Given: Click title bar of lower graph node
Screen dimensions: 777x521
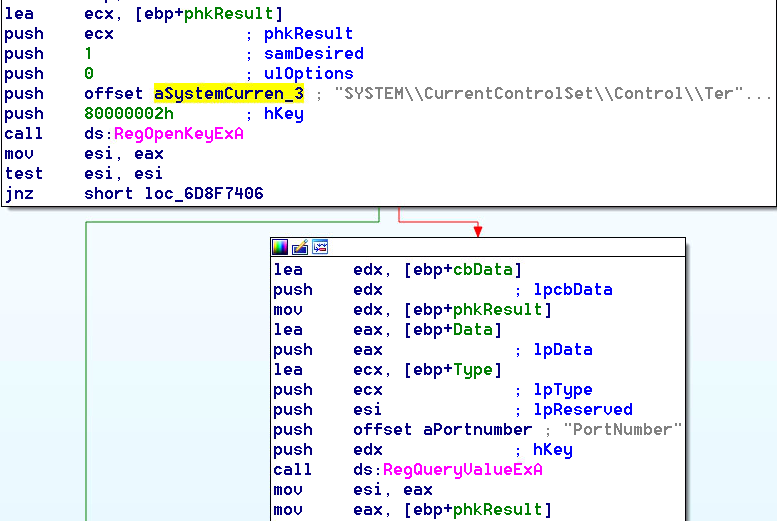Looking at the screenshot, I should [478, 247].
